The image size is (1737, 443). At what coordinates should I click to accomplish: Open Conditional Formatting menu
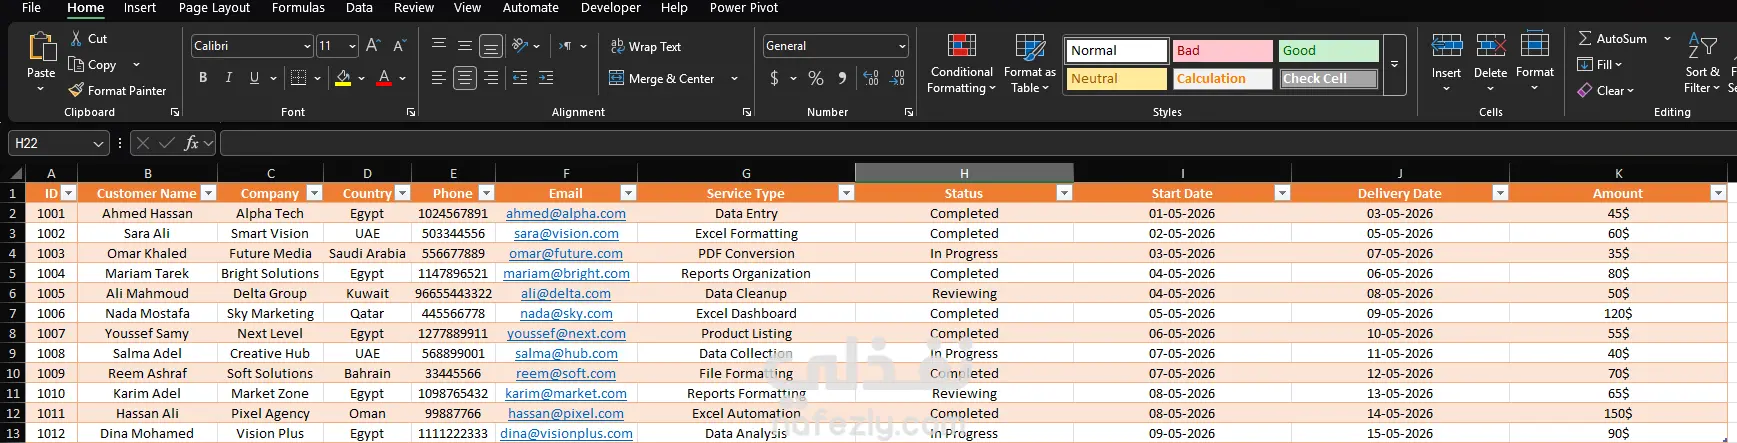[x=961, y=64]
